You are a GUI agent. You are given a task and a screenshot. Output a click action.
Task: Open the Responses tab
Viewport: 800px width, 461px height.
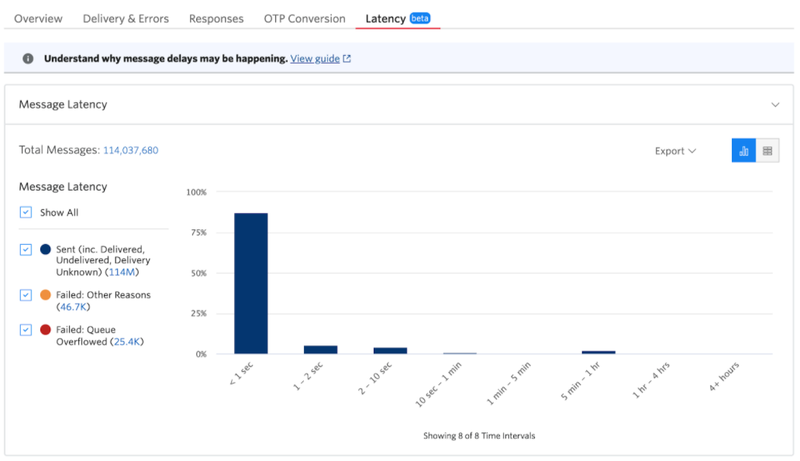click(216, 19)
